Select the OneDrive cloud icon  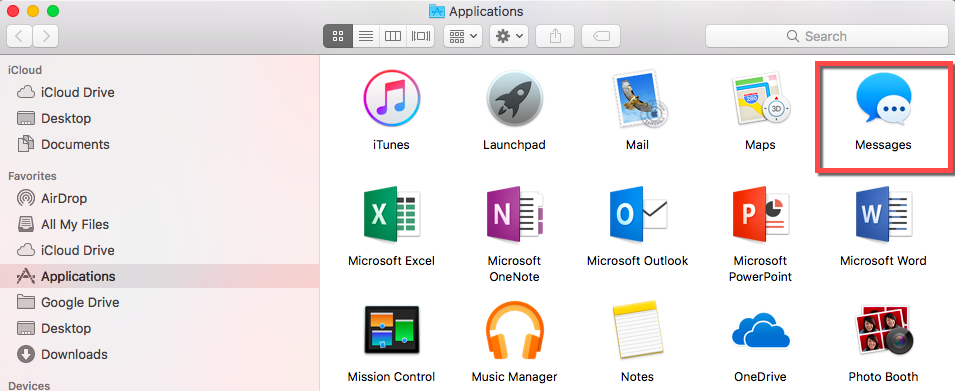point(760,332)
